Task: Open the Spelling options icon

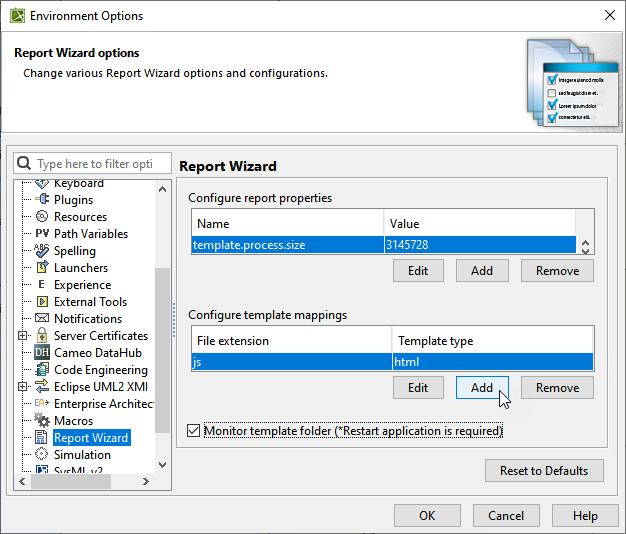Action: coord(42,251)
